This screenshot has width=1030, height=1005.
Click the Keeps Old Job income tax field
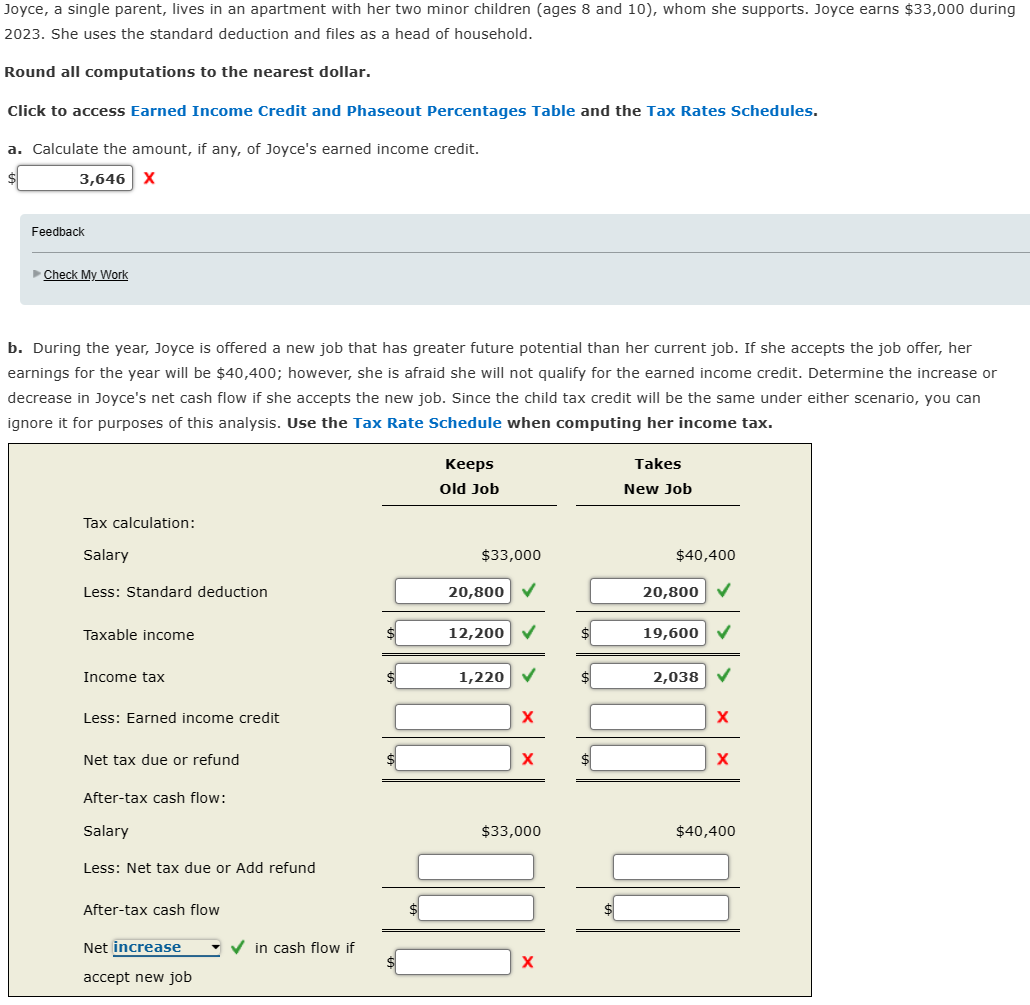click(453, 676)
